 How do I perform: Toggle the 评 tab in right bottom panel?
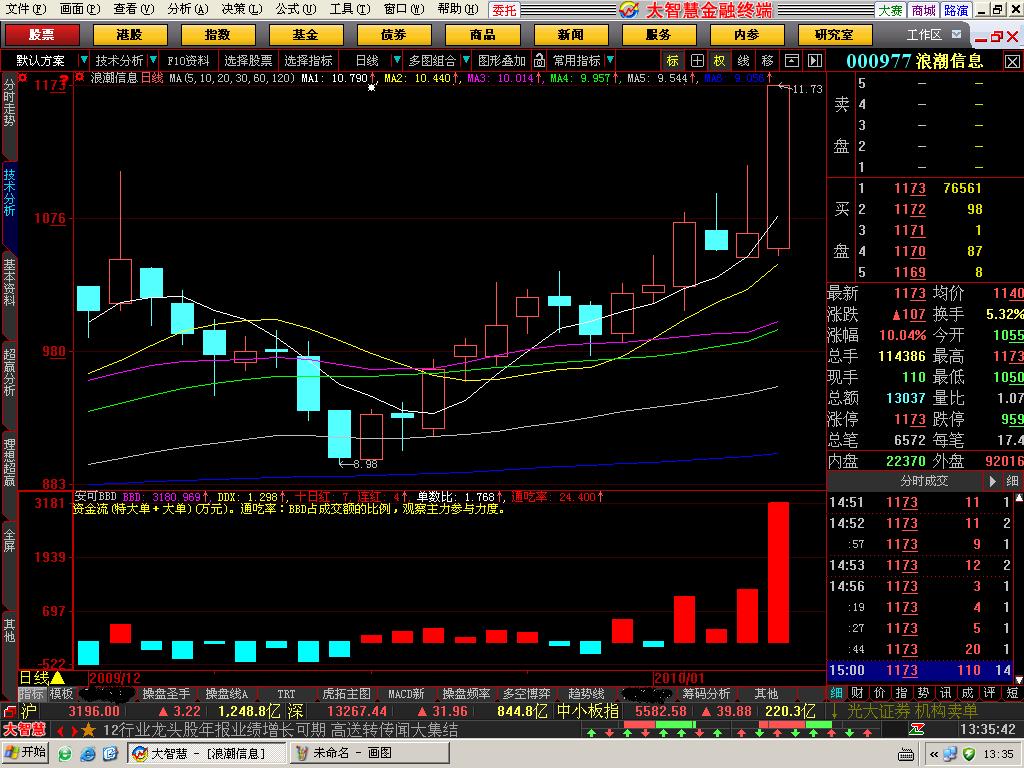(x=989, y=693)
